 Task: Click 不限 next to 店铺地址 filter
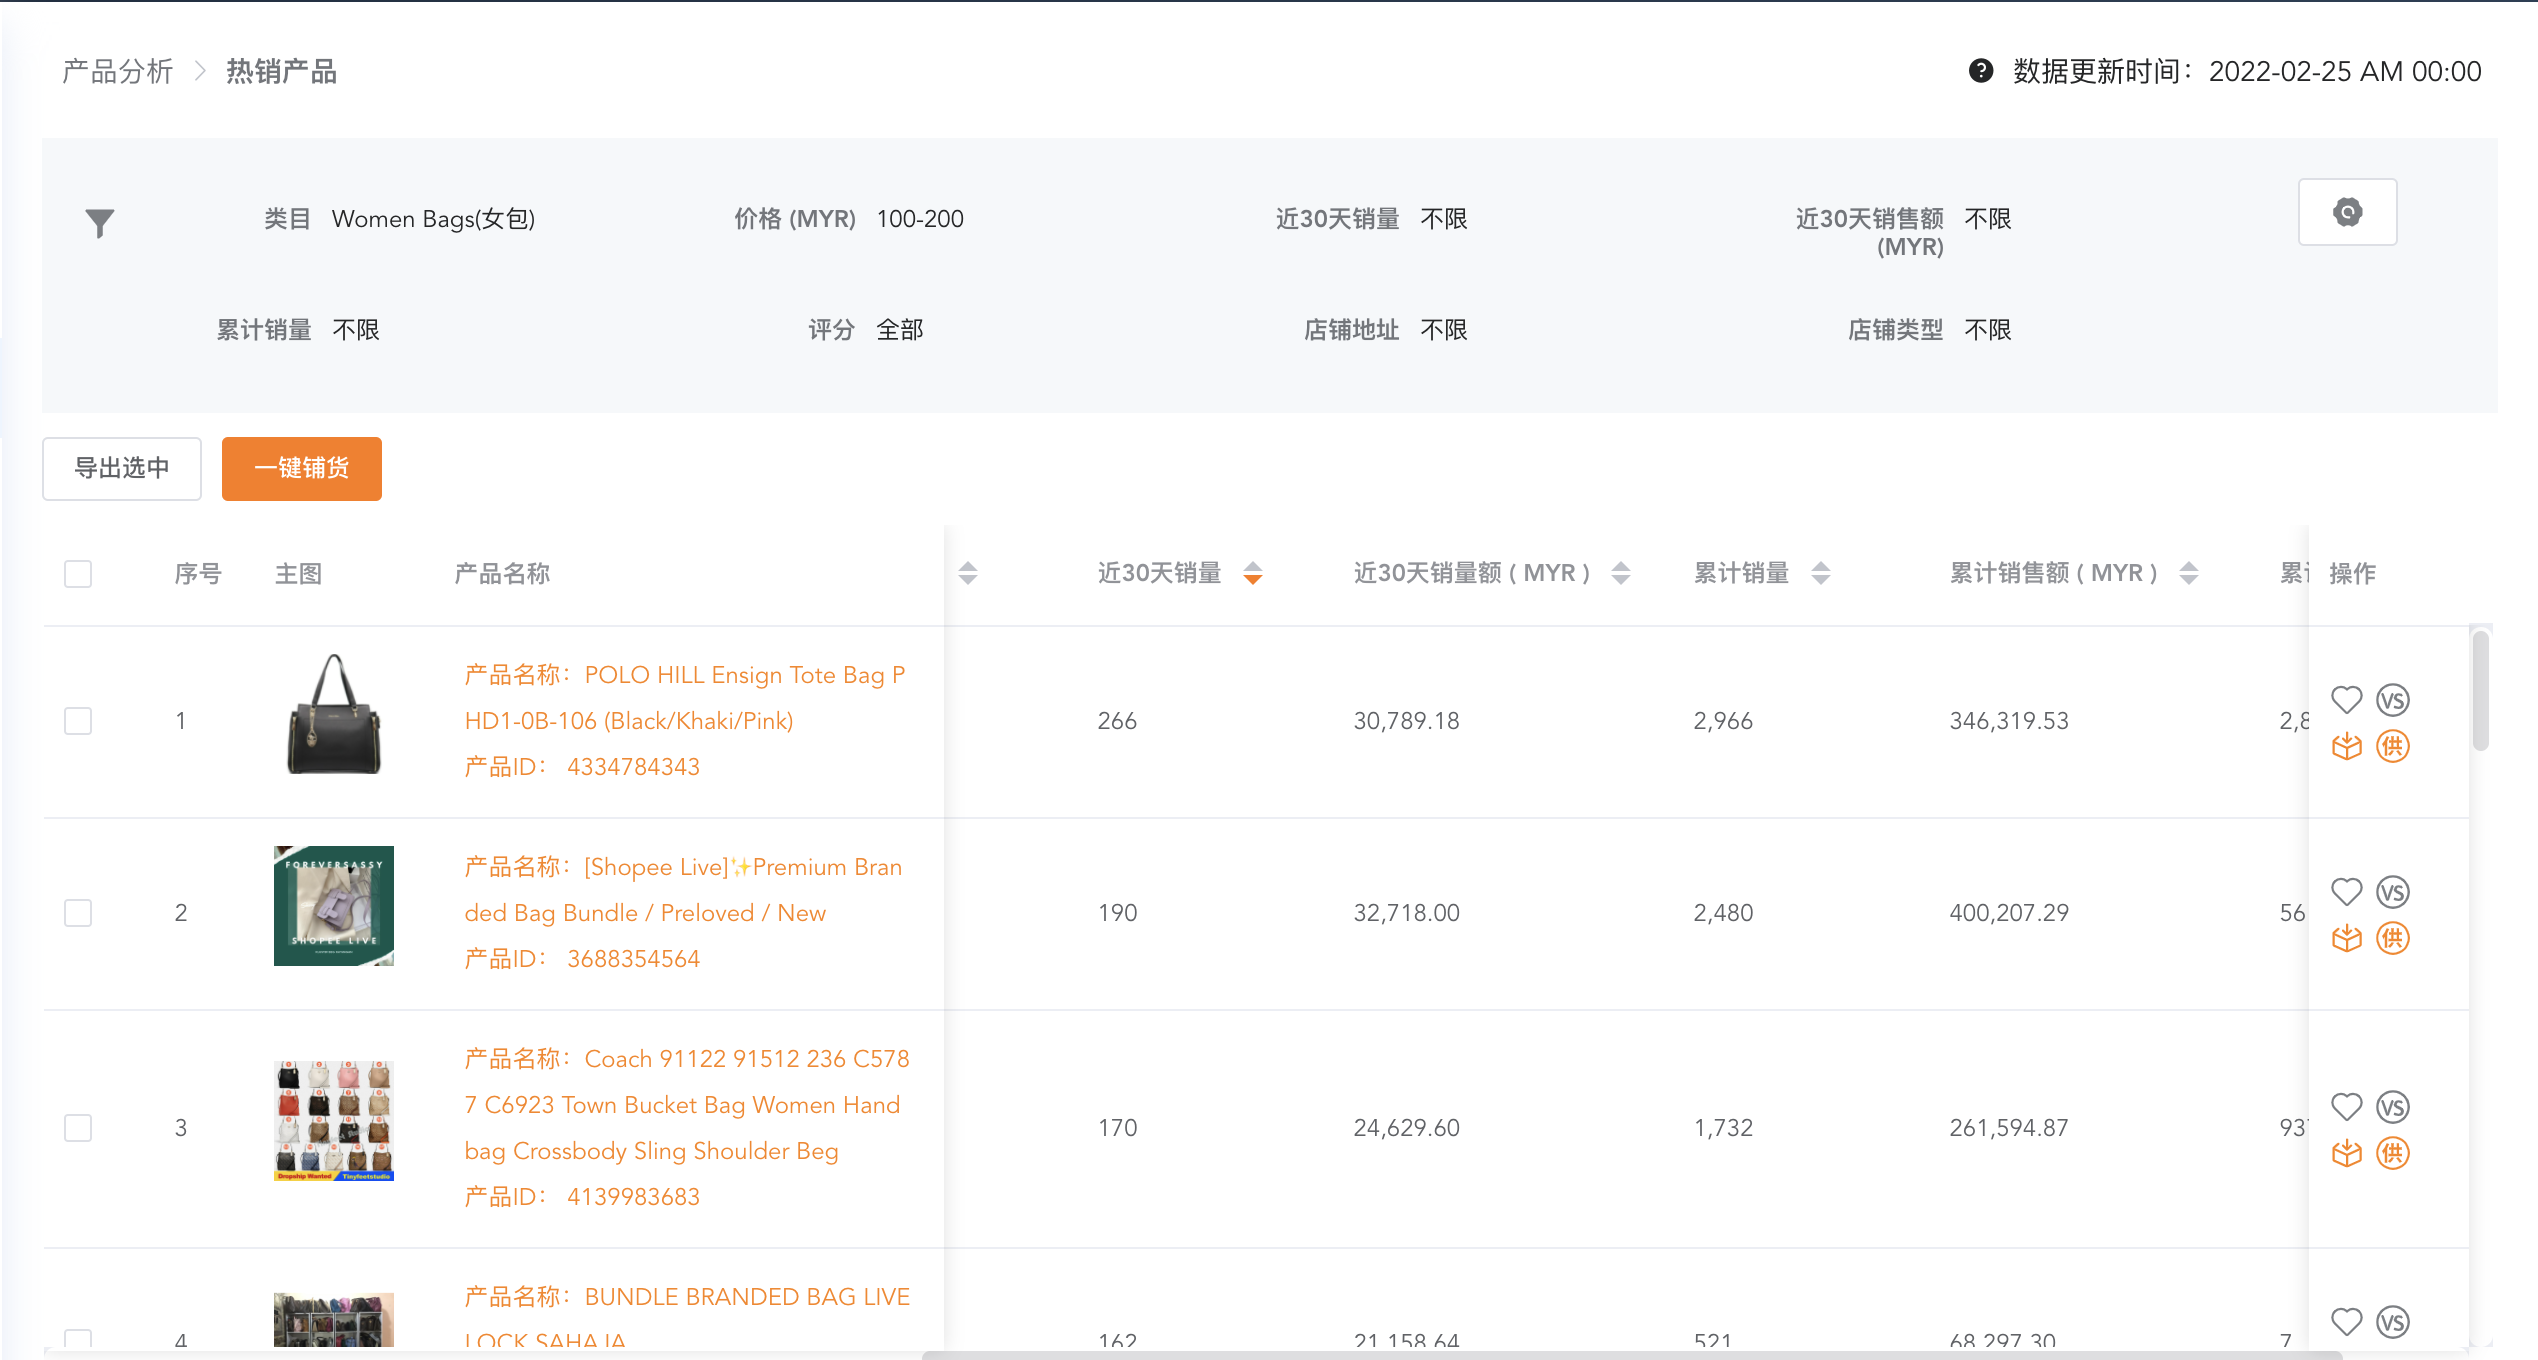1444,330
